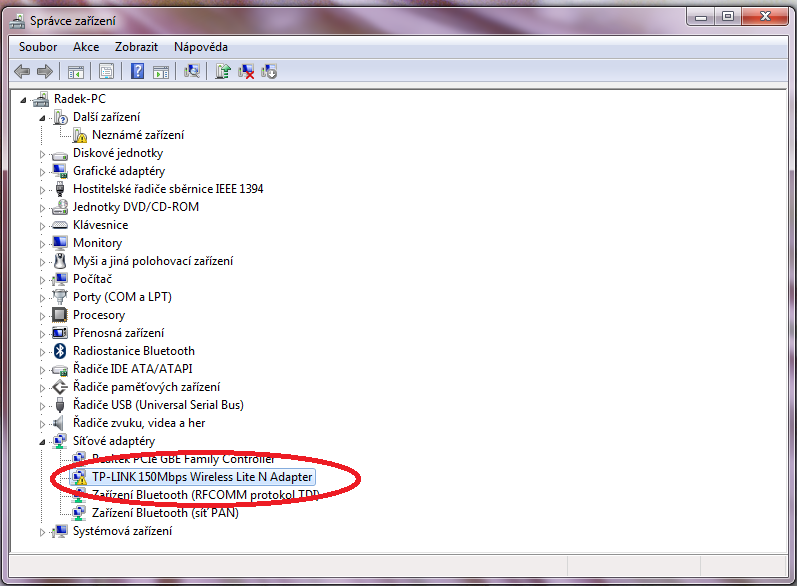
Task: Click the Bluetooth radio icon
Action: (60, 351)
